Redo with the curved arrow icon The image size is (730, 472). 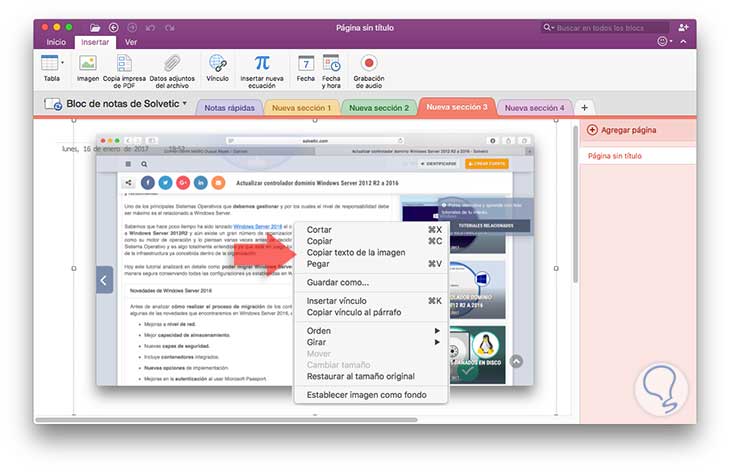(x=169, y=28)
